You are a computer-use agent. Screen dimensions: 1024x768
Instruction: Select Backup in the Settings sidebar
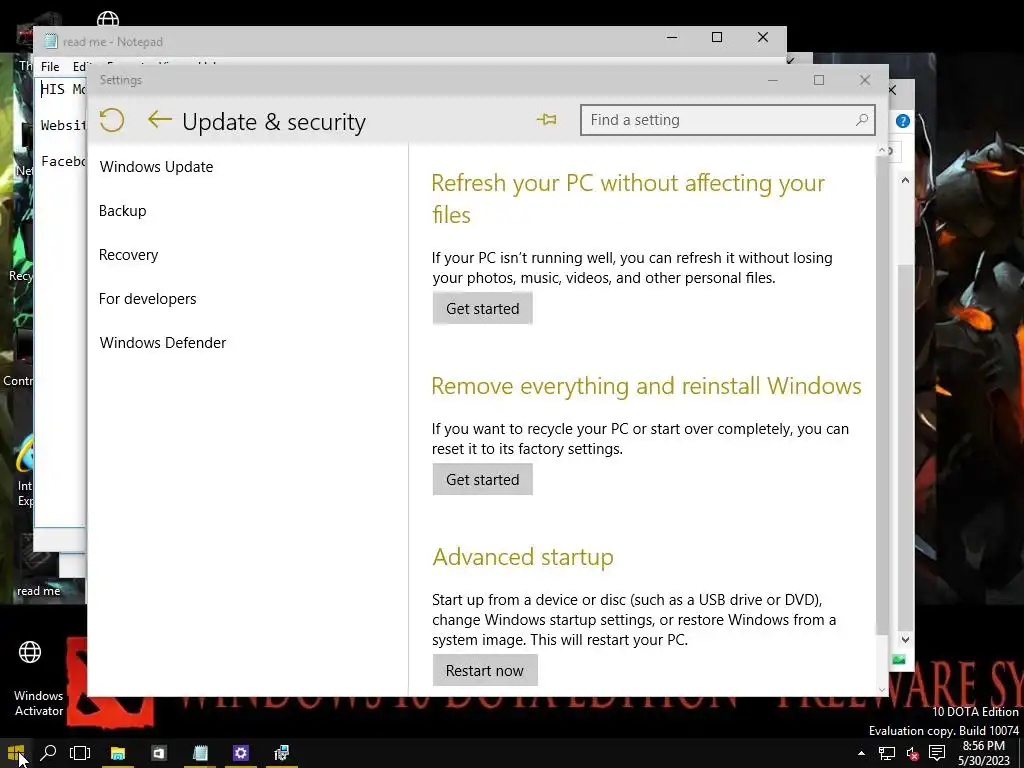(x=123, y=211)
